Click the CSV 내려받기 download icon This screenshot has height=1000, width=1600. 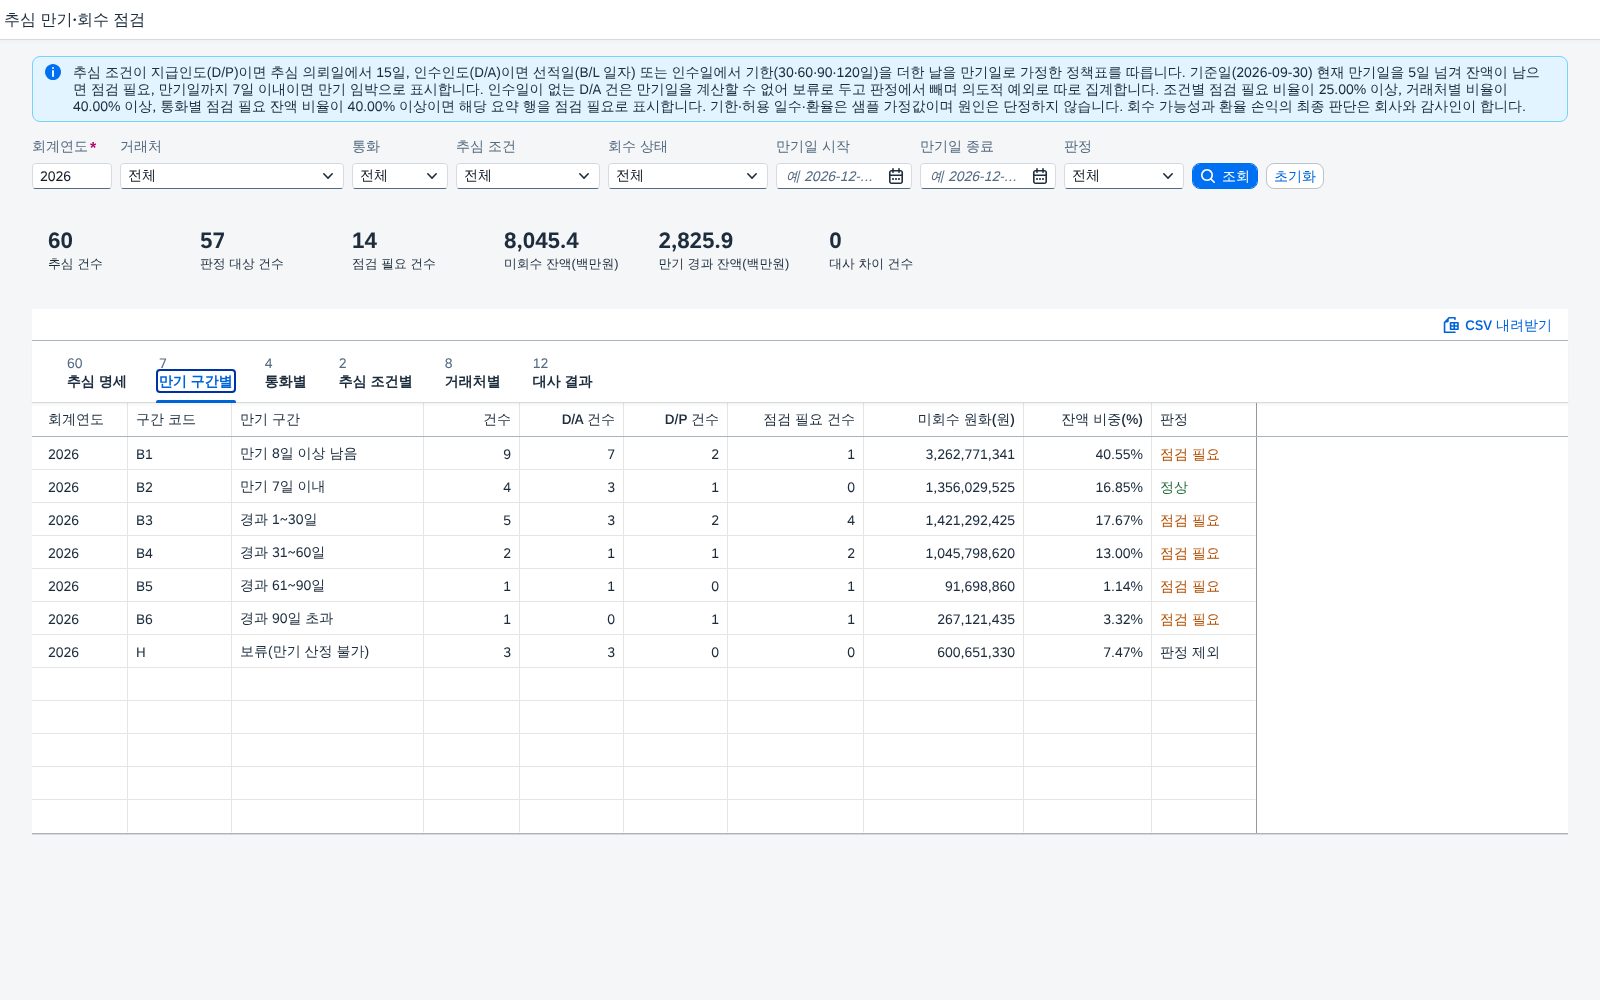point(1451,325)
